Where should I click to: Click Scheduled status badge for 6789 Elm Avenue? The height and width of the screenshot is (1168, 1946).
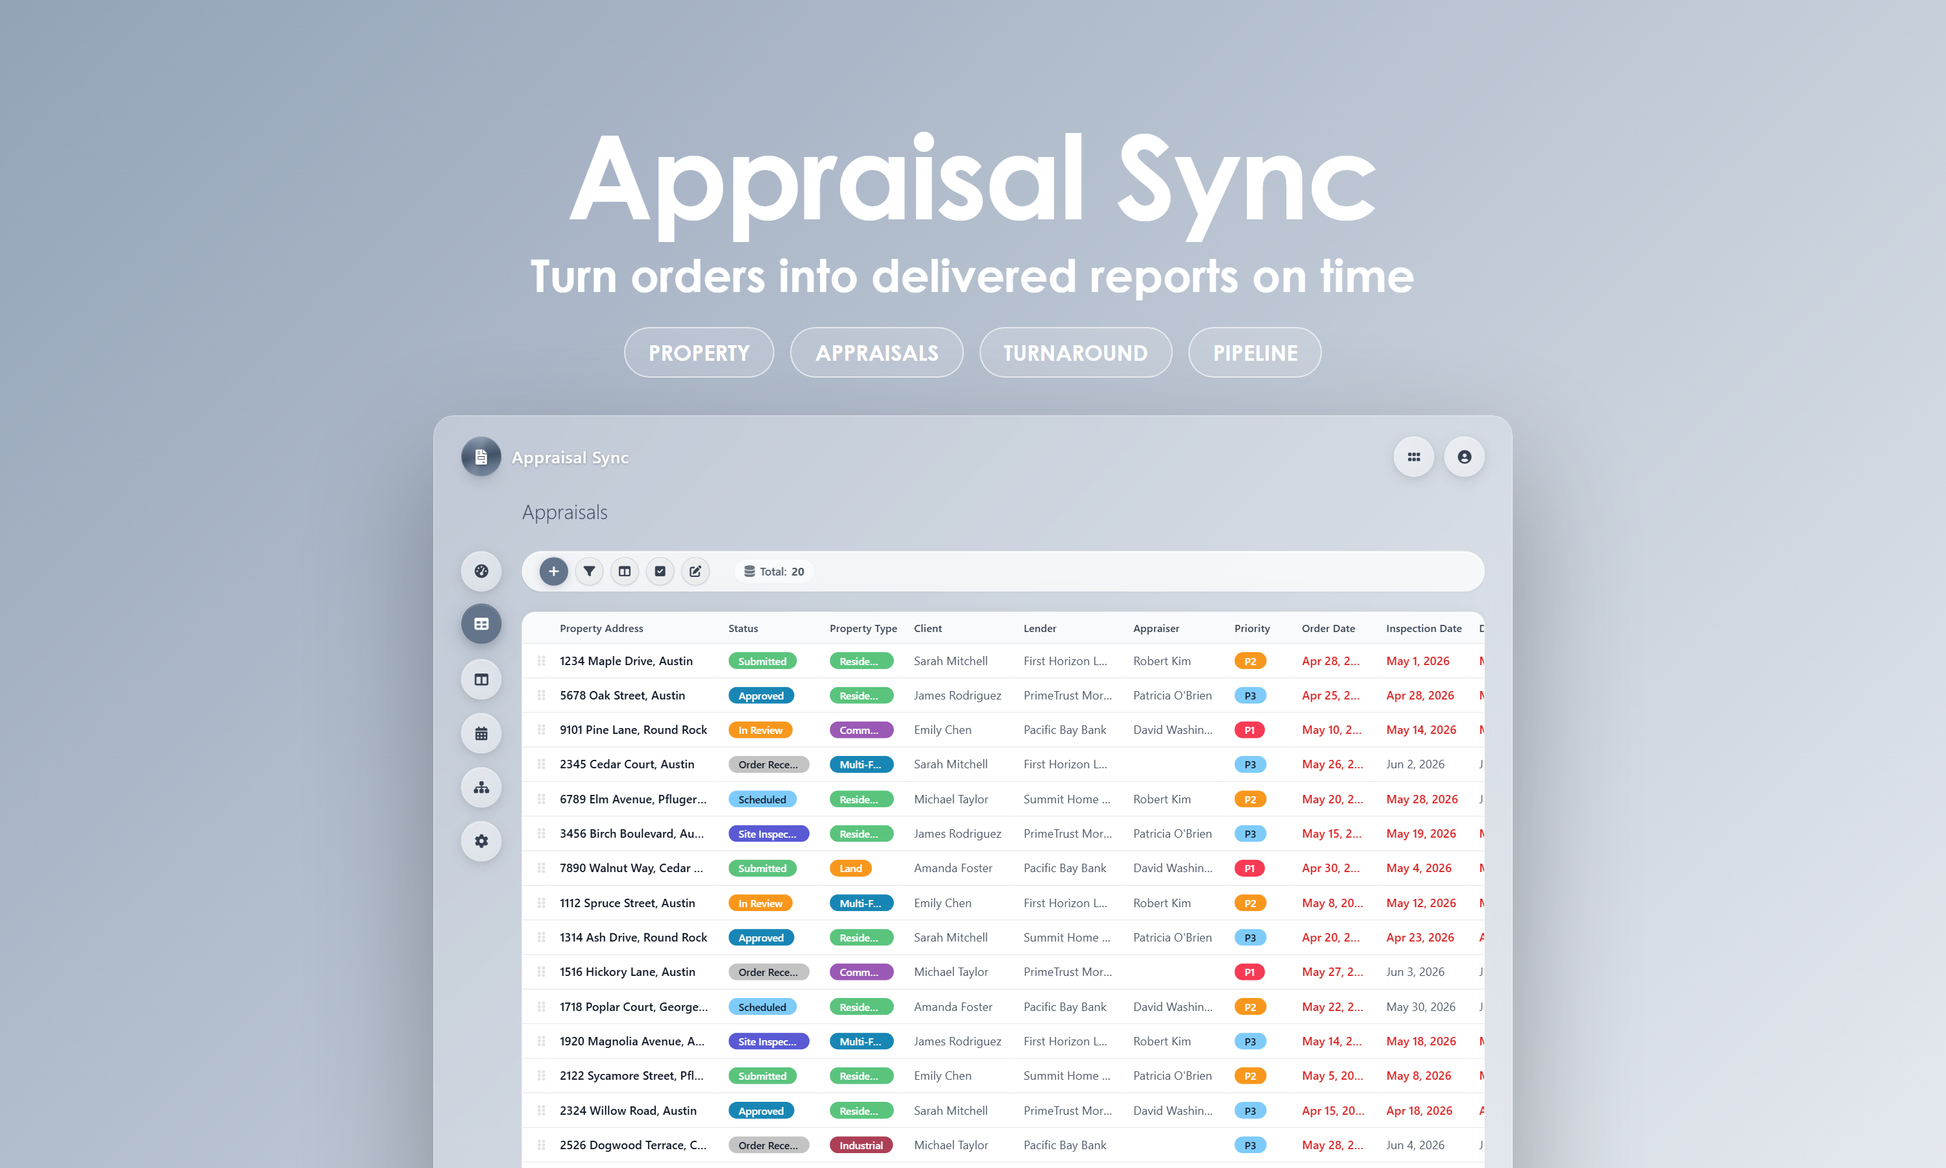(762, 799)
